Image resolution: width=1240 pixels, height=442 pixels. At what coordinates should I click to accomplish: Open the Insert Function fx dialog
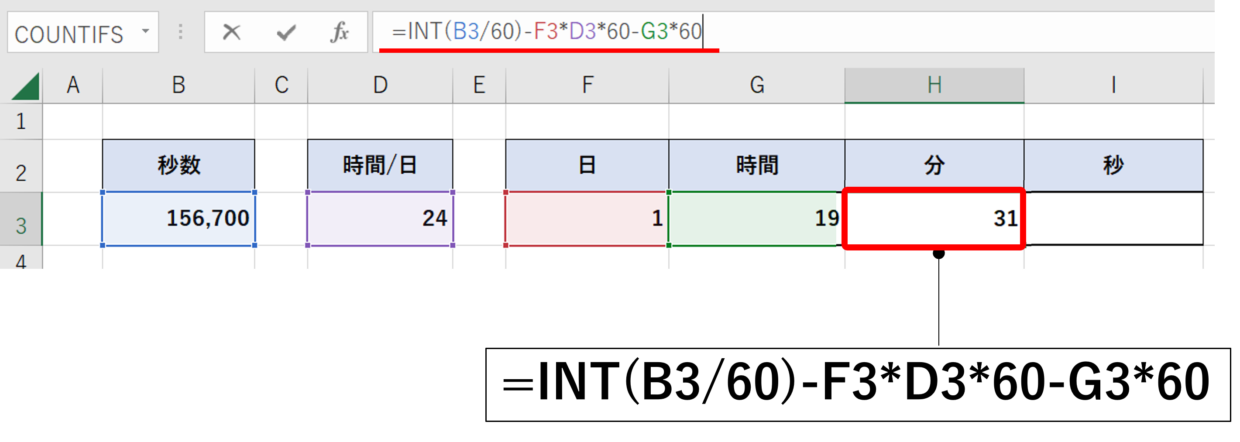(340, 33)
